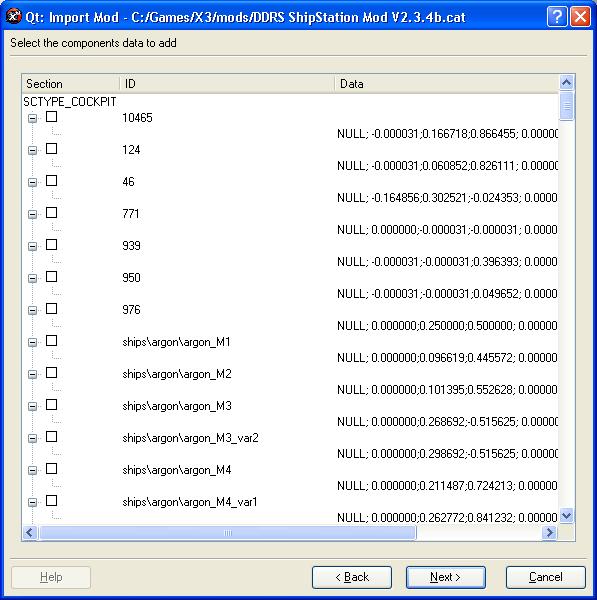597x600 pixels.
Task: Select the ID text 10465
Action: click(137, 117)
